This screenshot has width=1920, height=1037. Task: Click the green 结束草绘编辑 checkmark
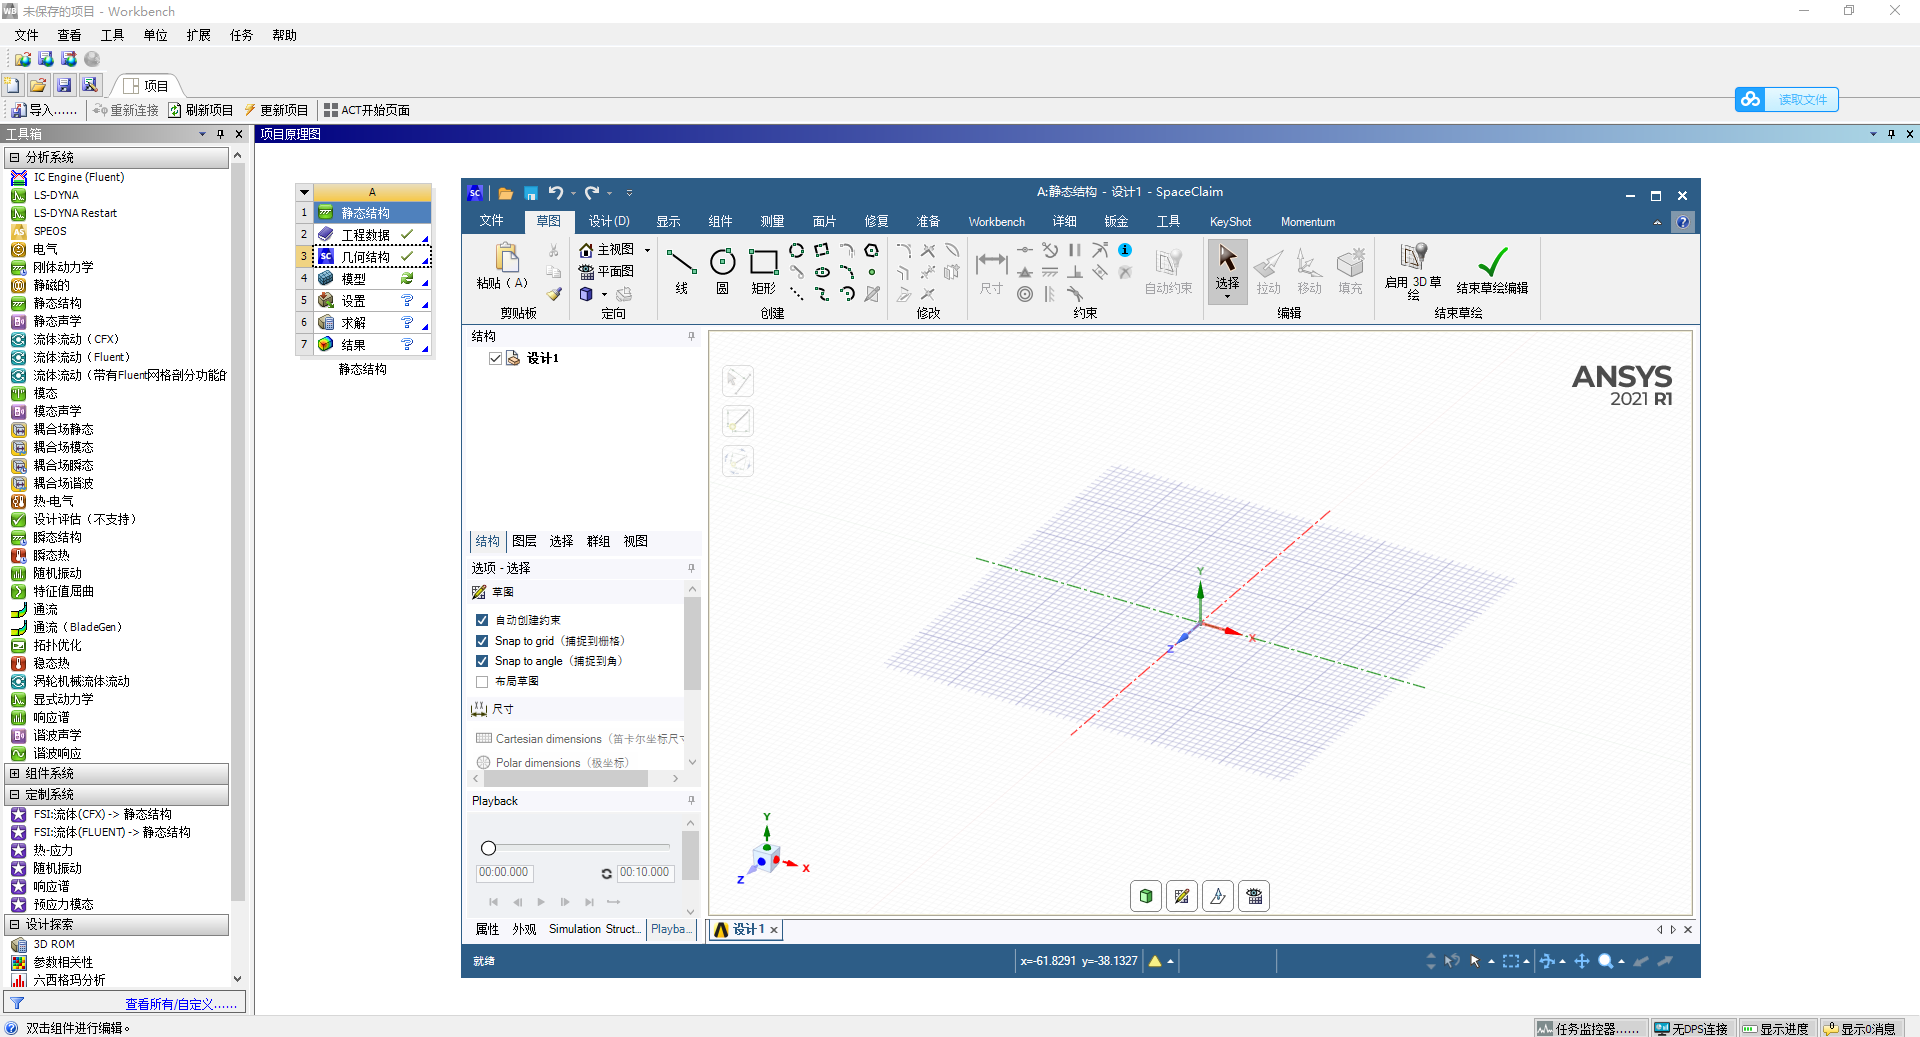pos(1492,262)
